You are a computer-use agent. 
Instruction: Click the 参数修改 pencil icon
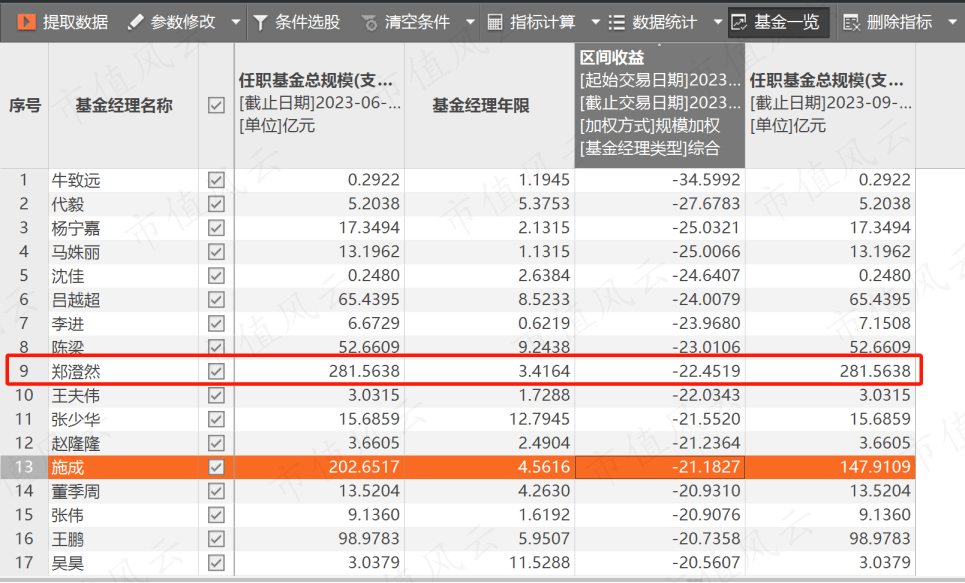[x=136, y=21]
